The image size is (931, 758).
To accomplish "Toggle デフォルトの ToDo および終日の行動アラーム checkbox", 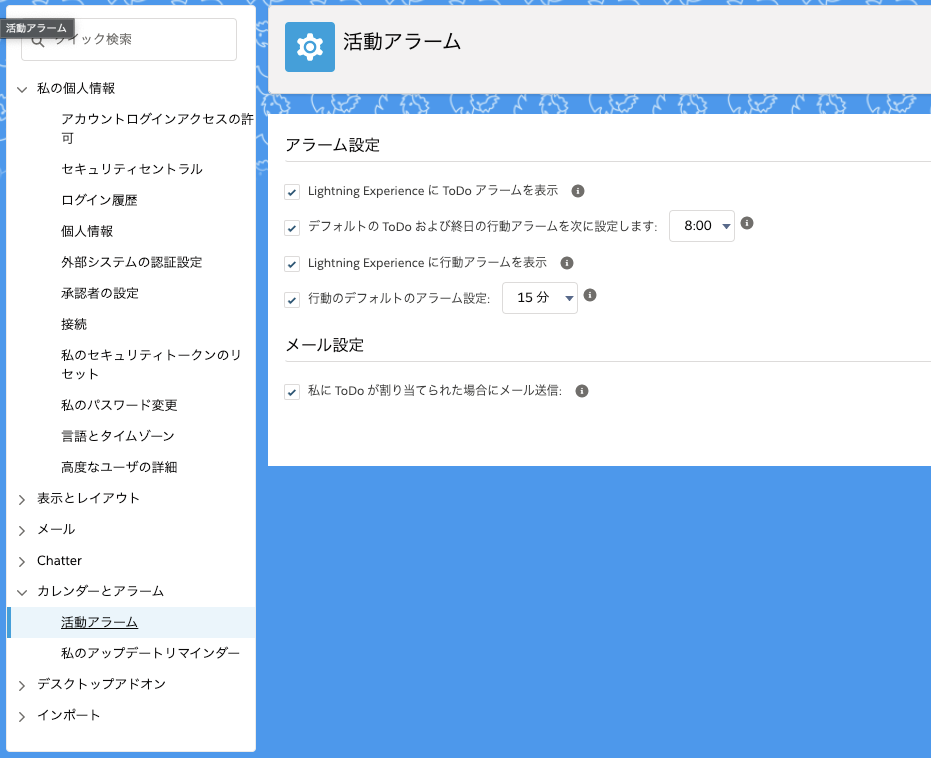I will click(292, 228).
